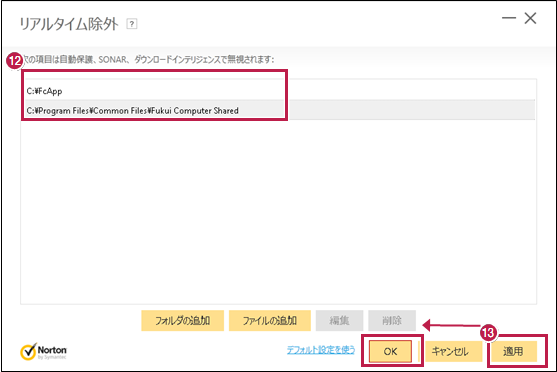
Task: Click the 削除 delete button
Action: (x=392, y=320)
